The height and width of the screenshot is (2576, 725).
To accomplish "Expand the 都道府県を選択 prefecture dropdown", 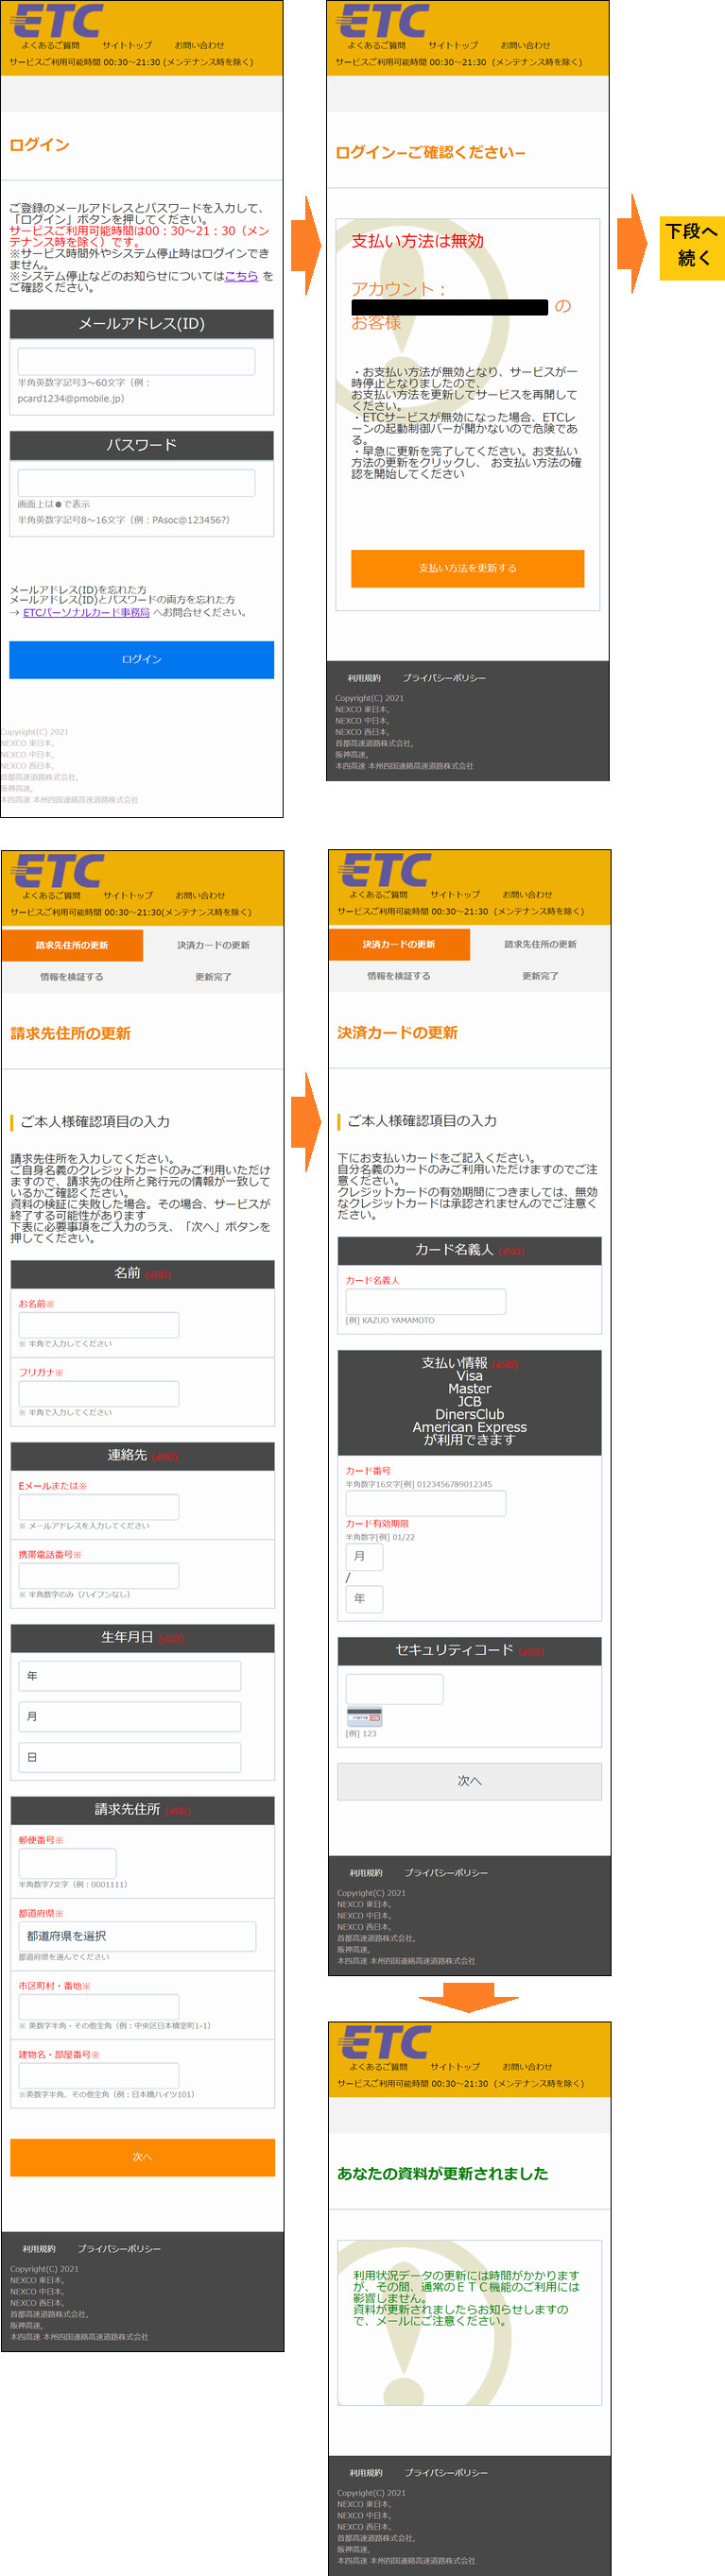I will pos(137,1936).
